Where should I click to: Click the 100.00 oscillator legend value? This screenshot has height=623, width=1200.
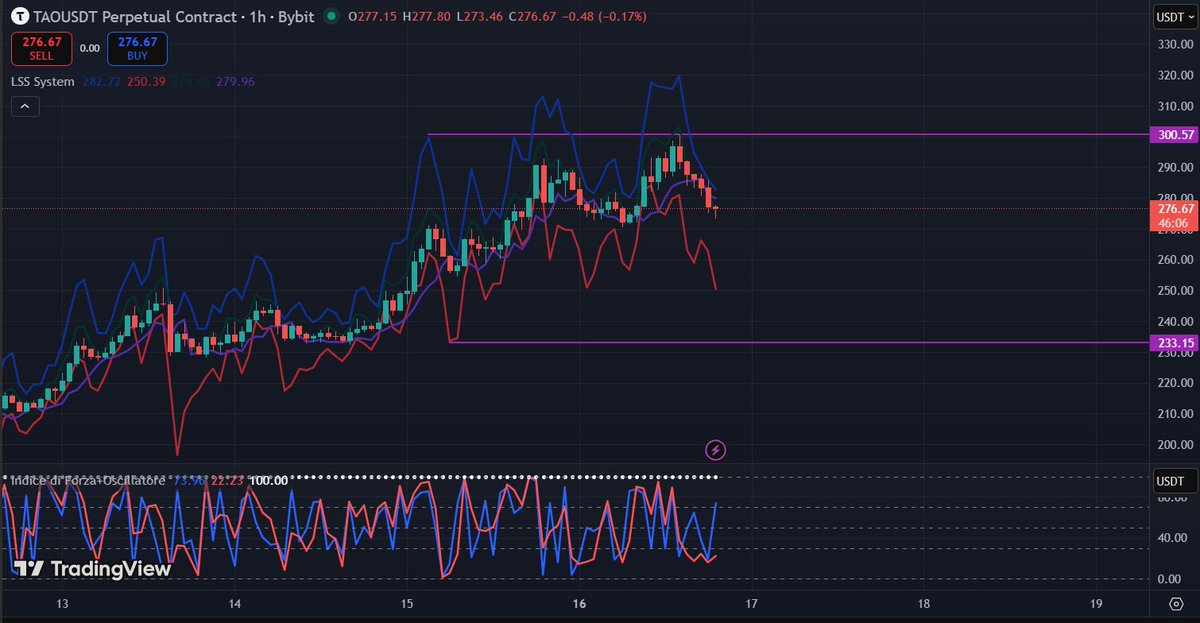268,480
